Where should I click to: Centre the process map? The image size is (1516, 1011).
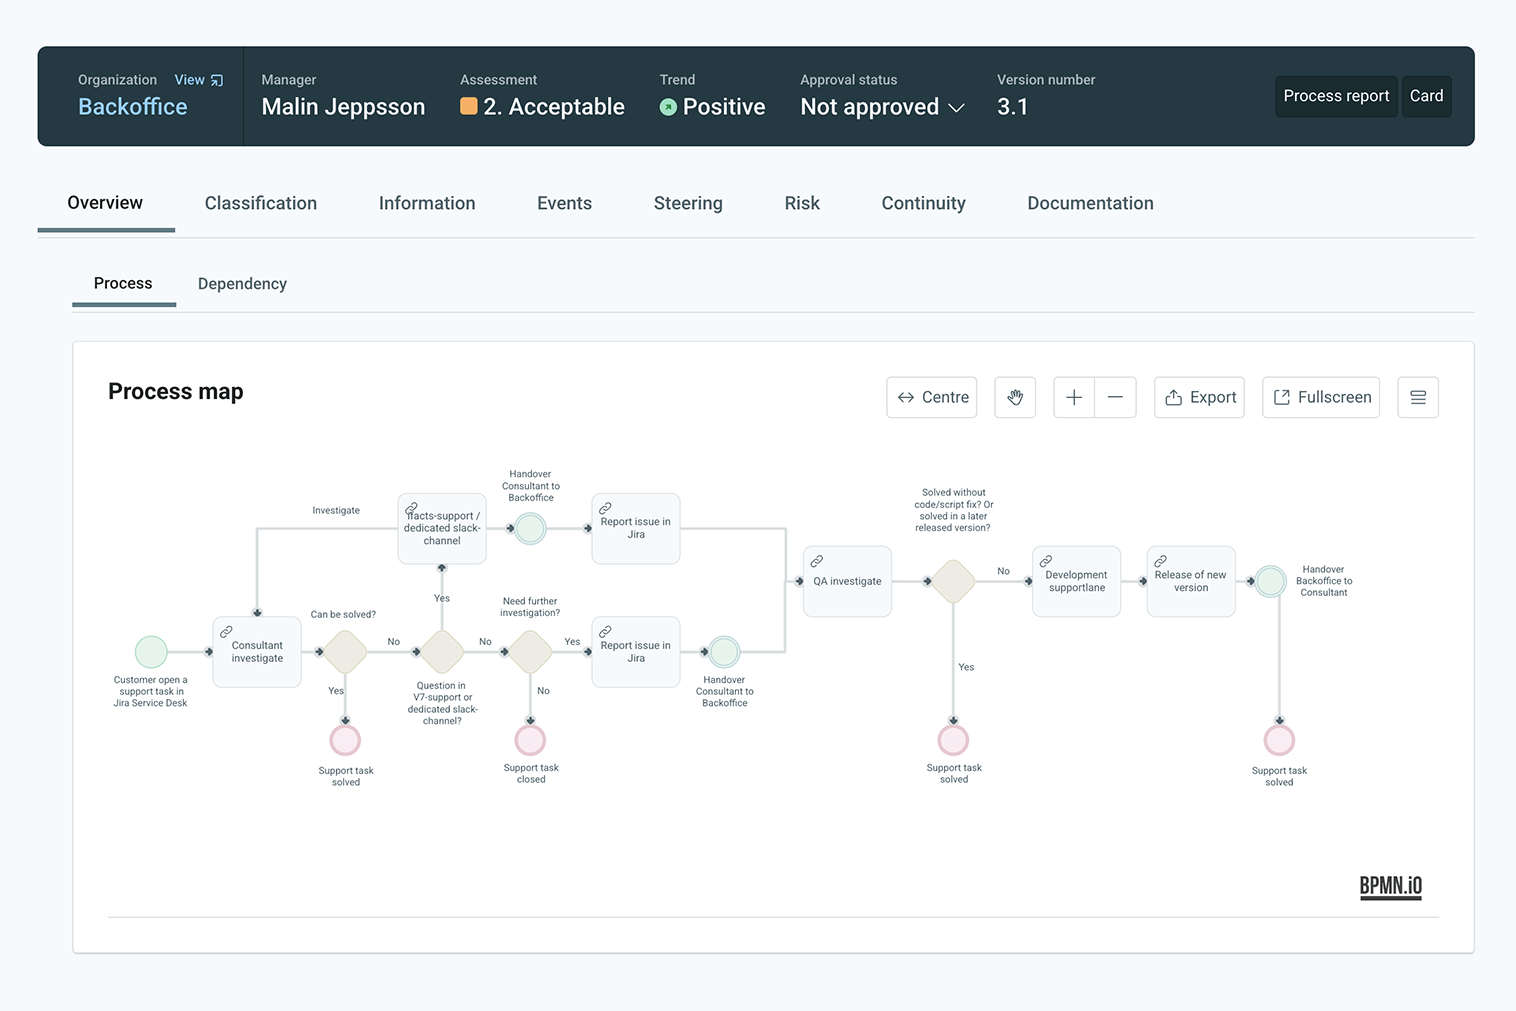click(931, 397)
